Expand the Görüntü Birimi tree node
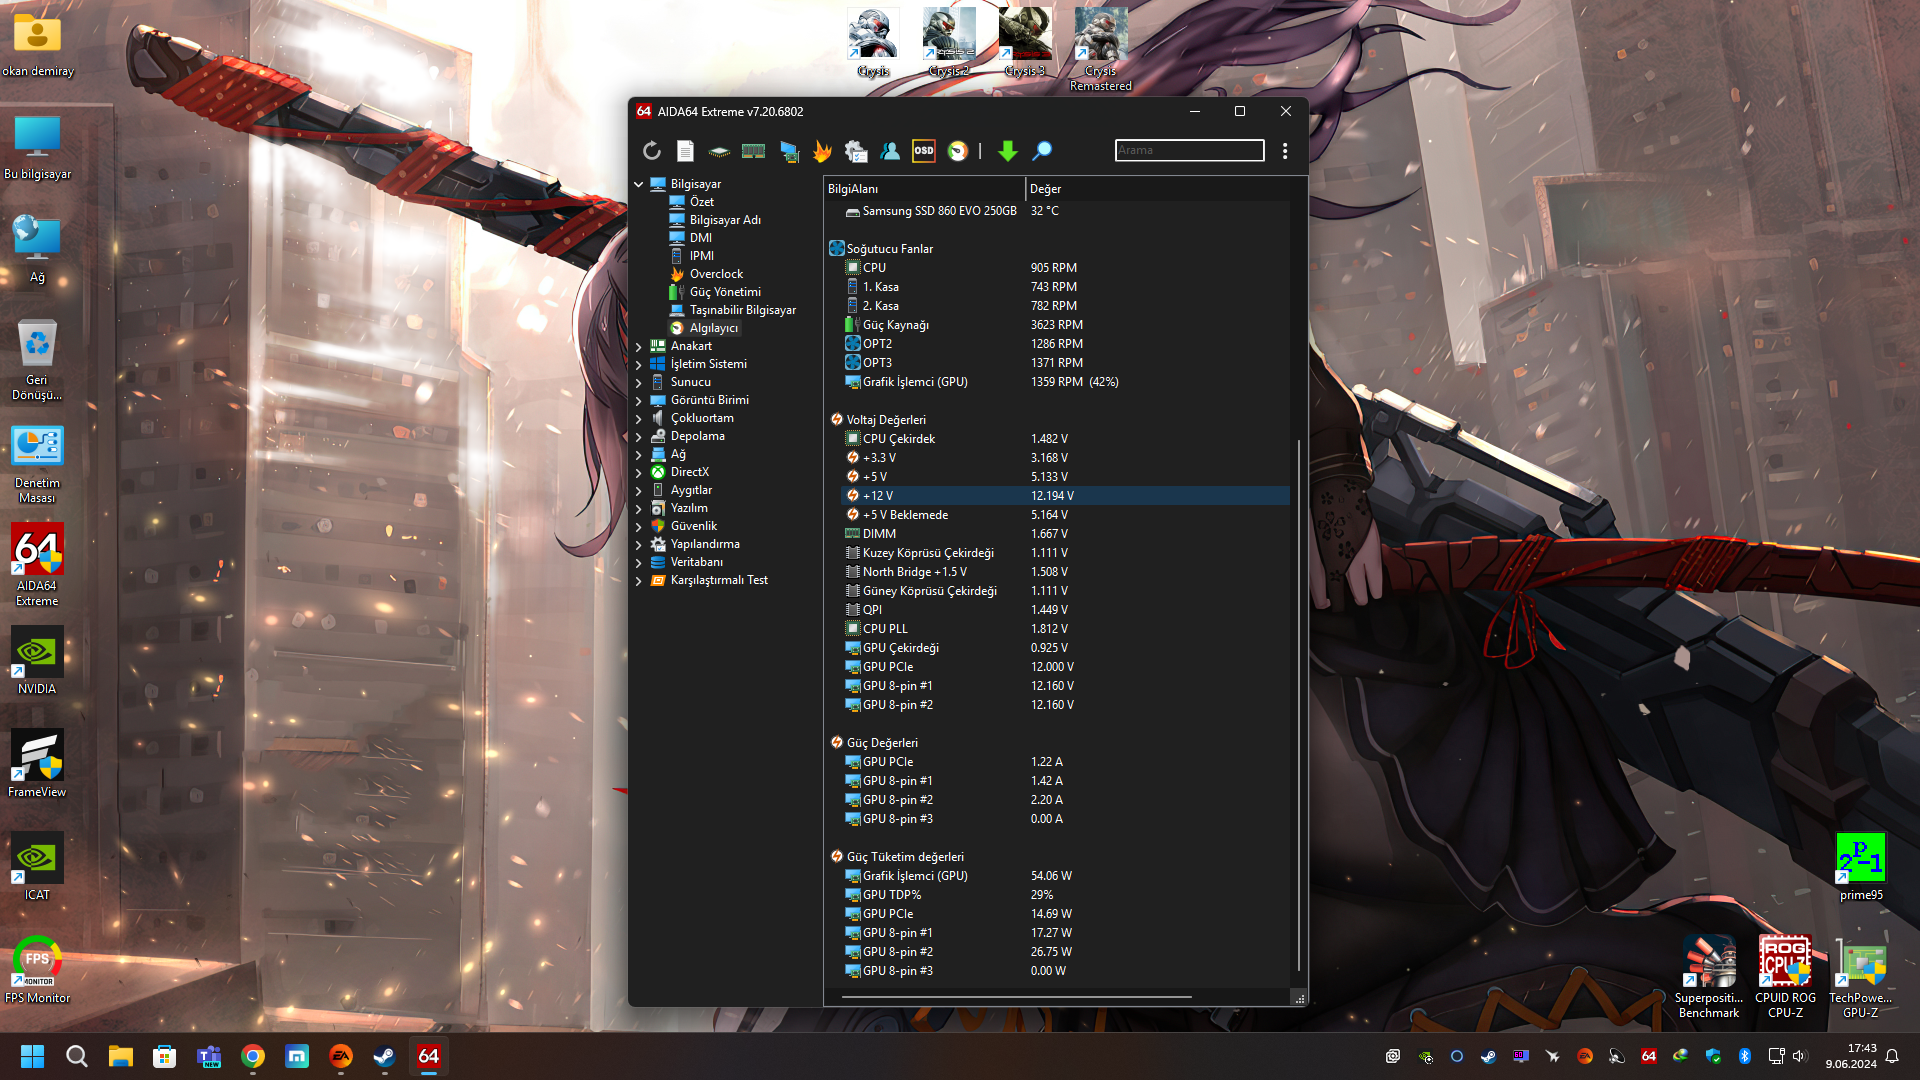The image size is (1920, 1080). [639, 400]
